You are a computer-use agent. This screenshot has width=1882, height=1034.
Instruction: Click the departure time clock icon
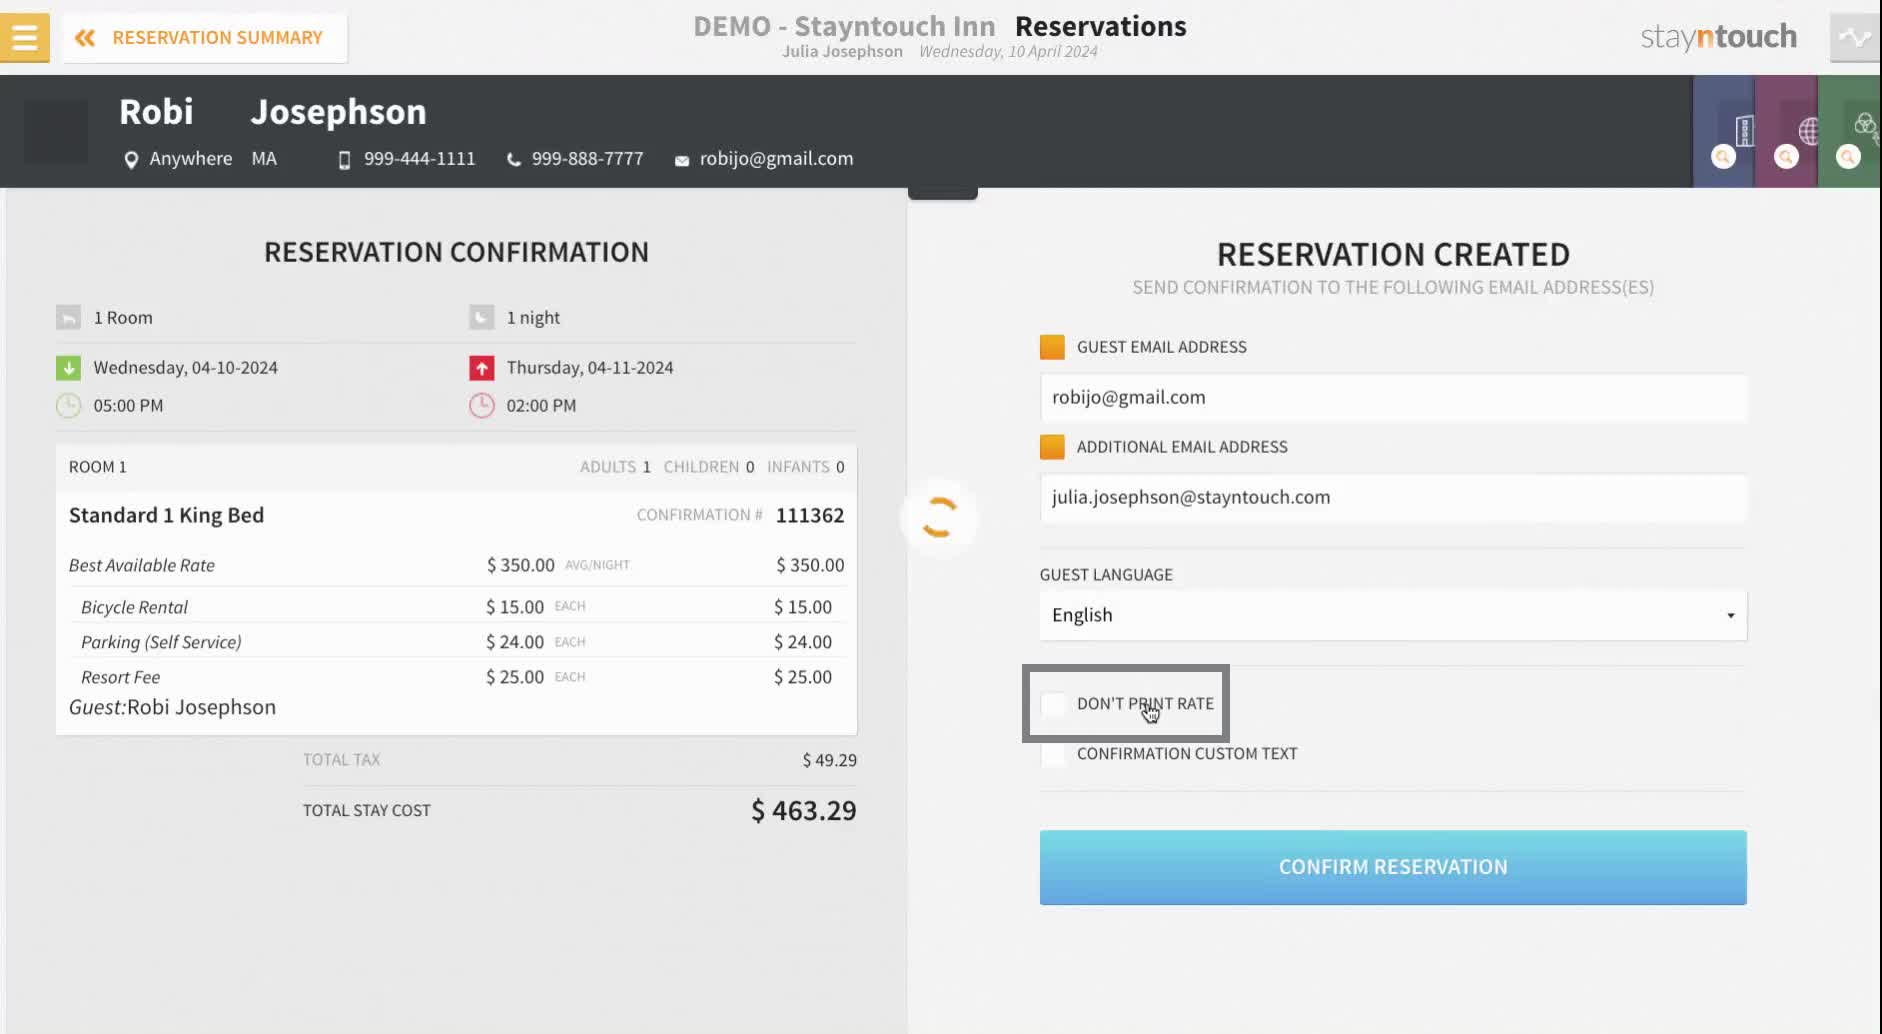point(482,405)
